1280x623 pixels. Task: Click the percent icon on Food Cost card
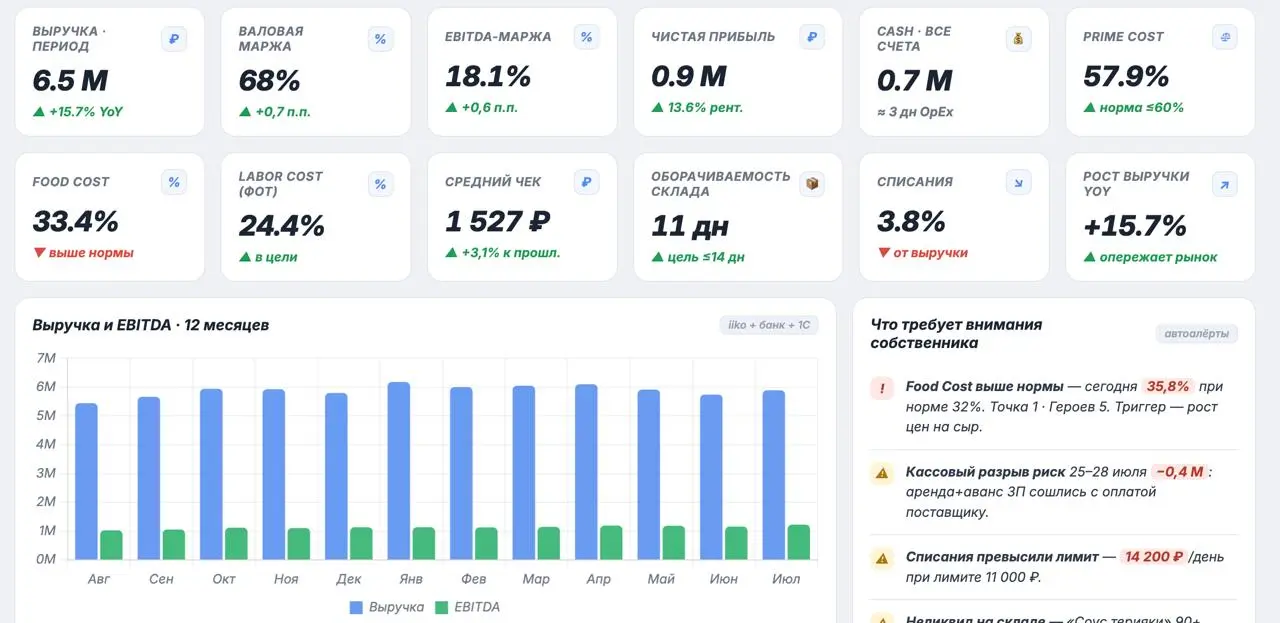pyautogui.click(x=174, y=182)
